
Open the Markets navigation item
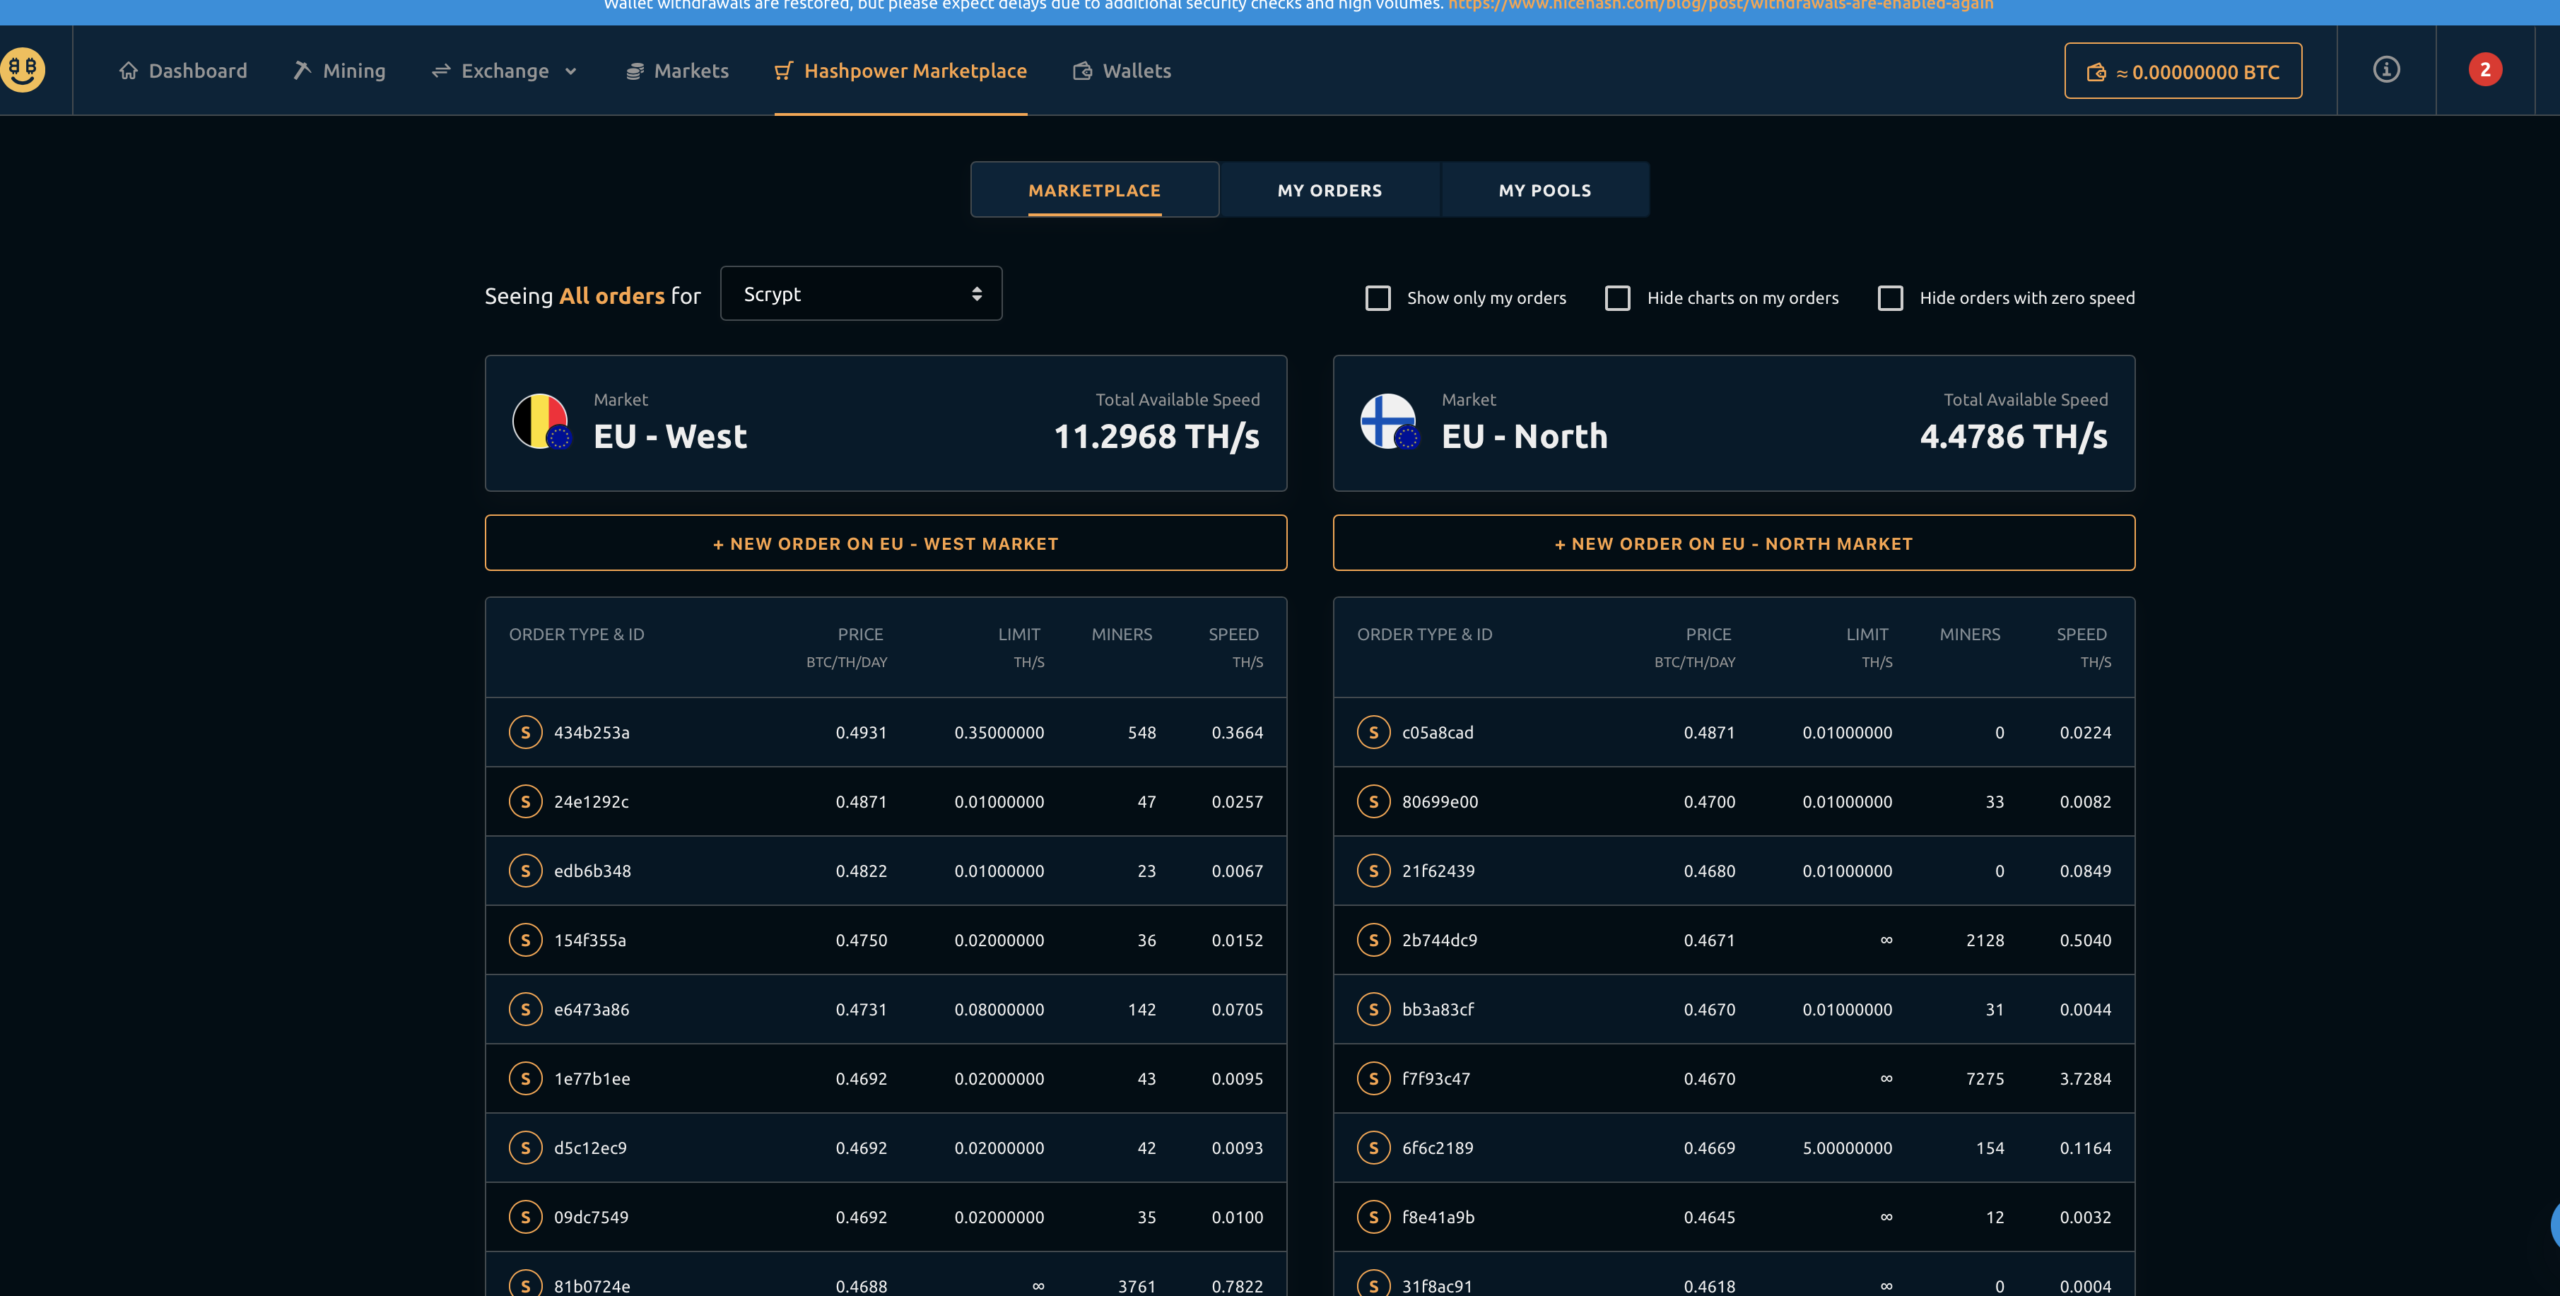point(677,71)
